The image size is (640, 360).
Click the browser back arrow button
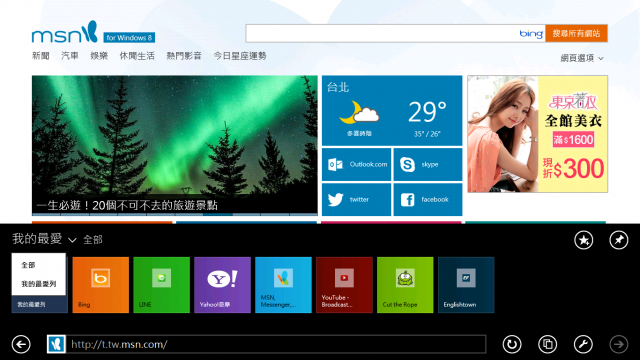[21, 344]
